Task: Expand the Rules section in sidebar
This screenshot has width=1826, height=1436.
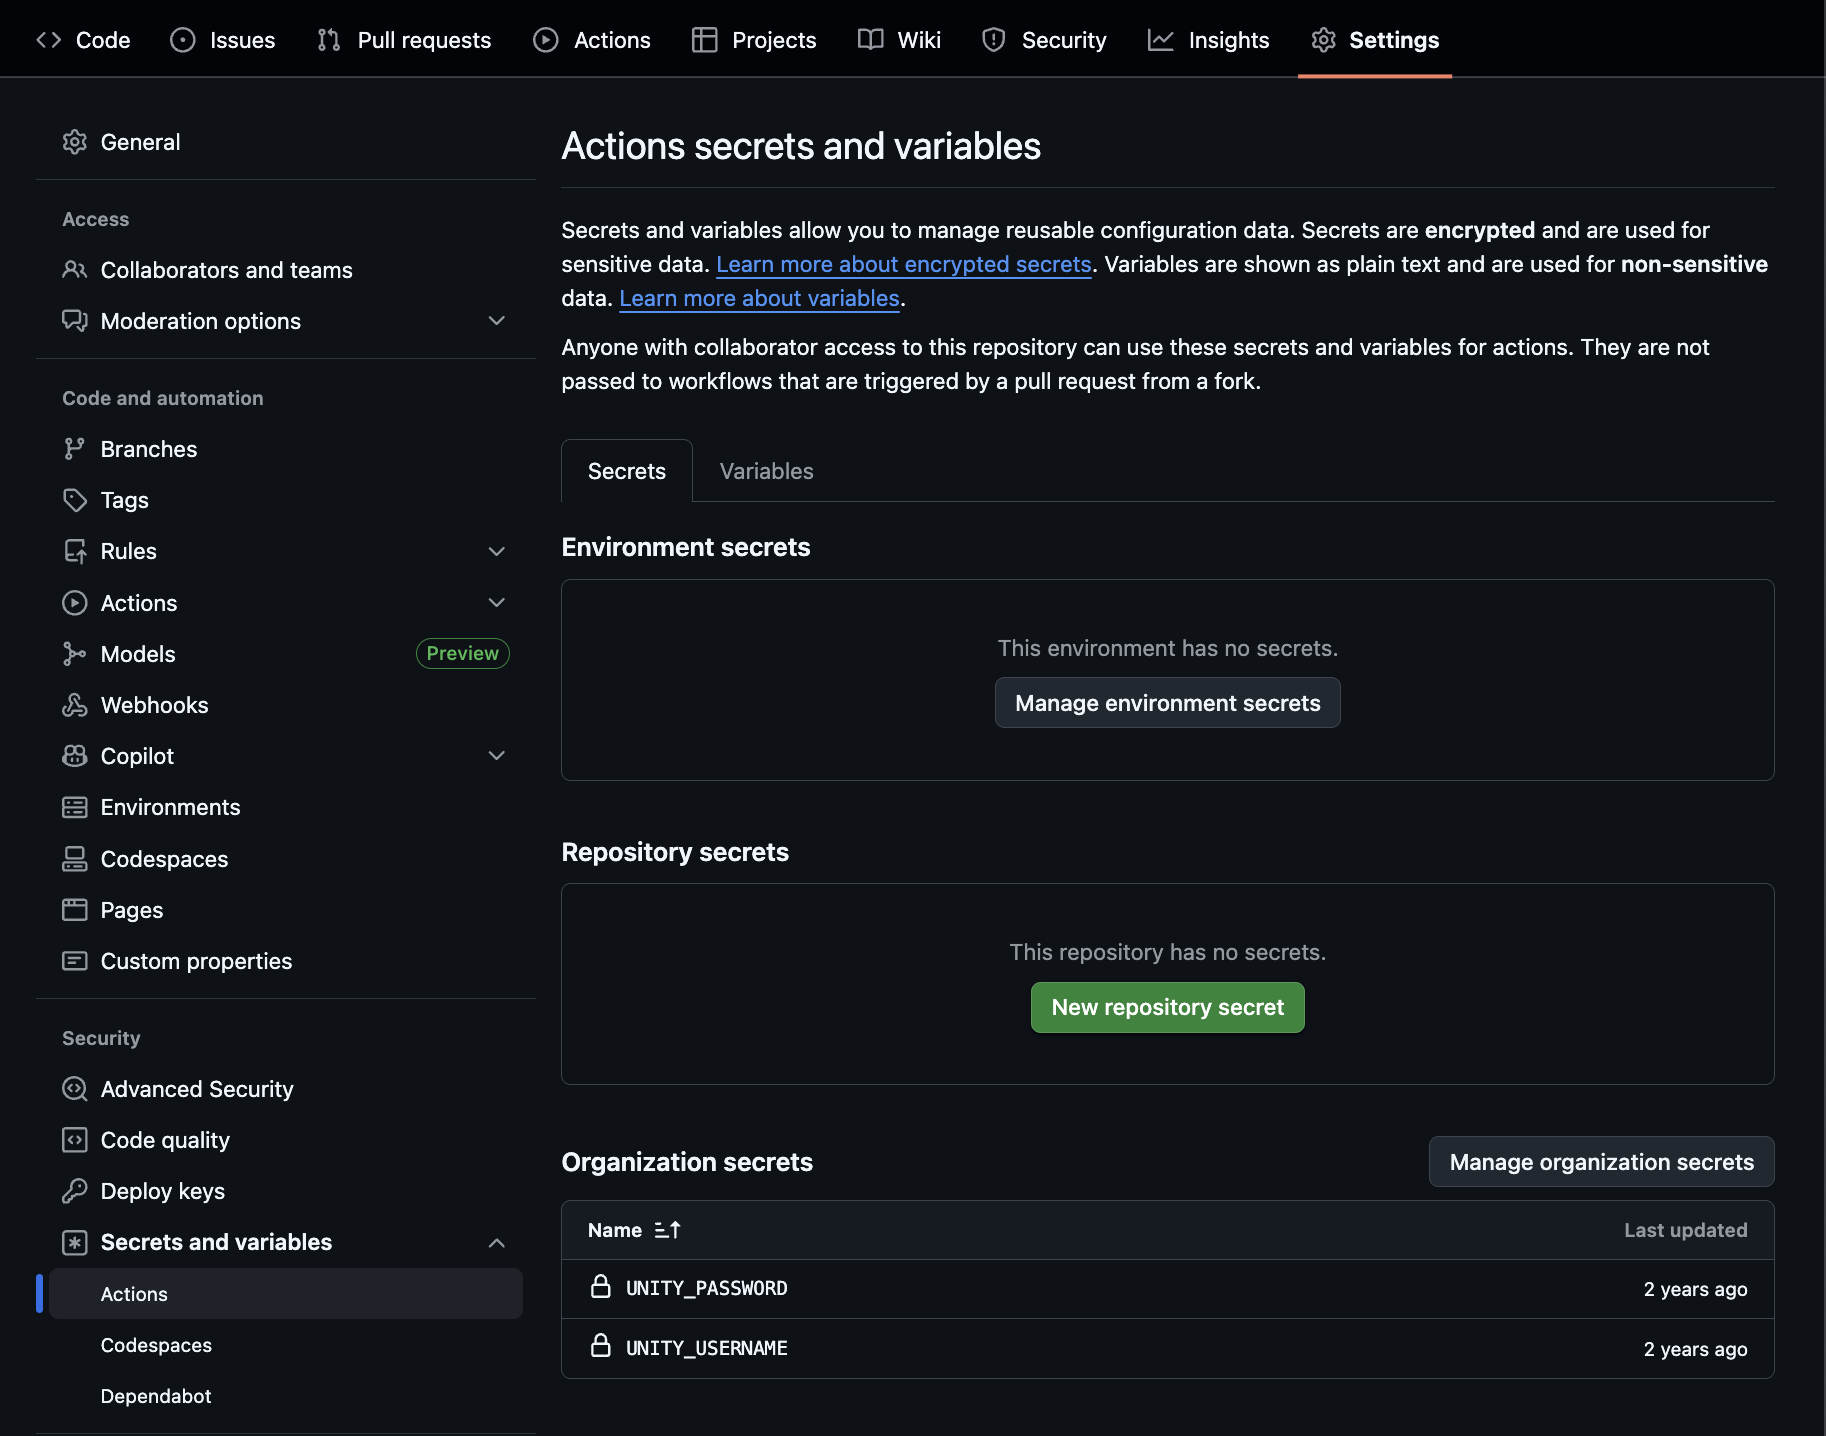Action: click(497, 551)
